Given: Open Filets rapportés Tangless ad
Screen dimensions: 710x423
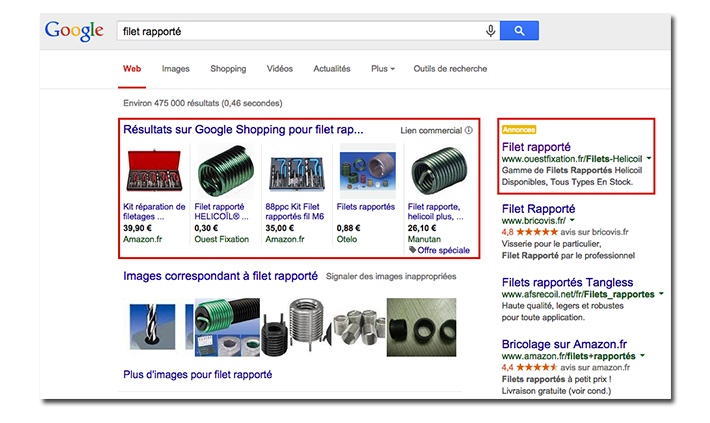Looking at the screenshot, I should (x=567, y=282).
